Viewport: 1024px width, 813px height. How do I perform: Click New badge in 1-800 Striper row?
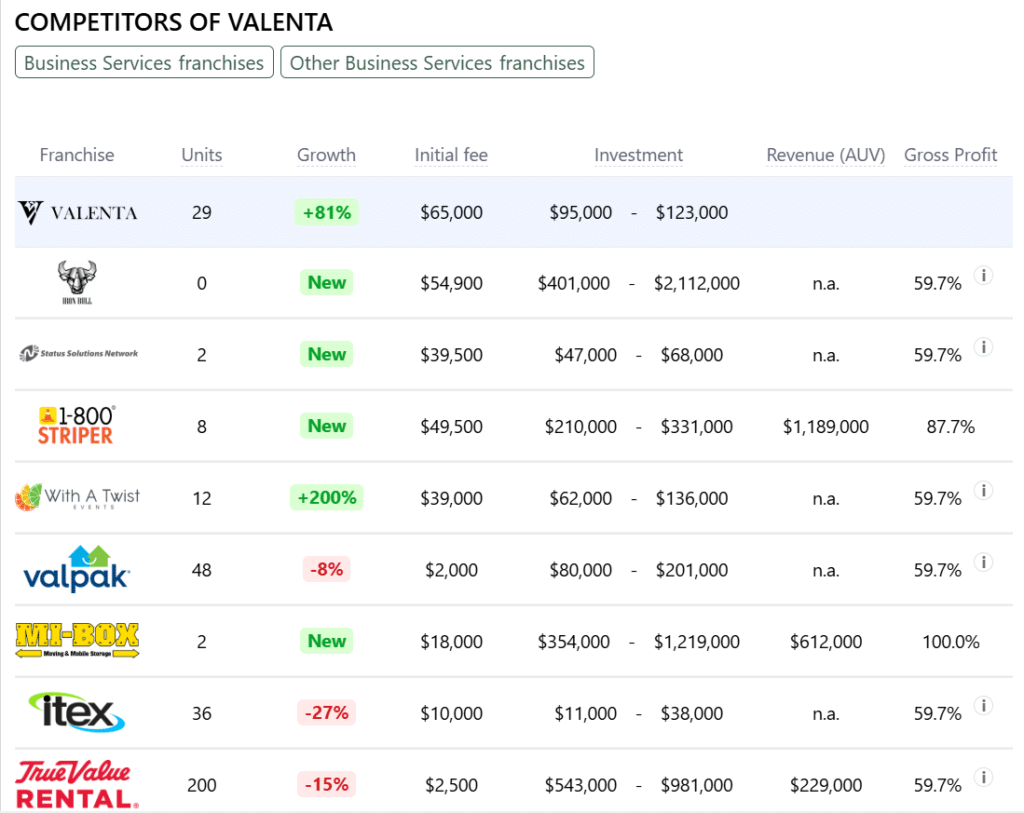pyautogui.click(x=327, y=426)
